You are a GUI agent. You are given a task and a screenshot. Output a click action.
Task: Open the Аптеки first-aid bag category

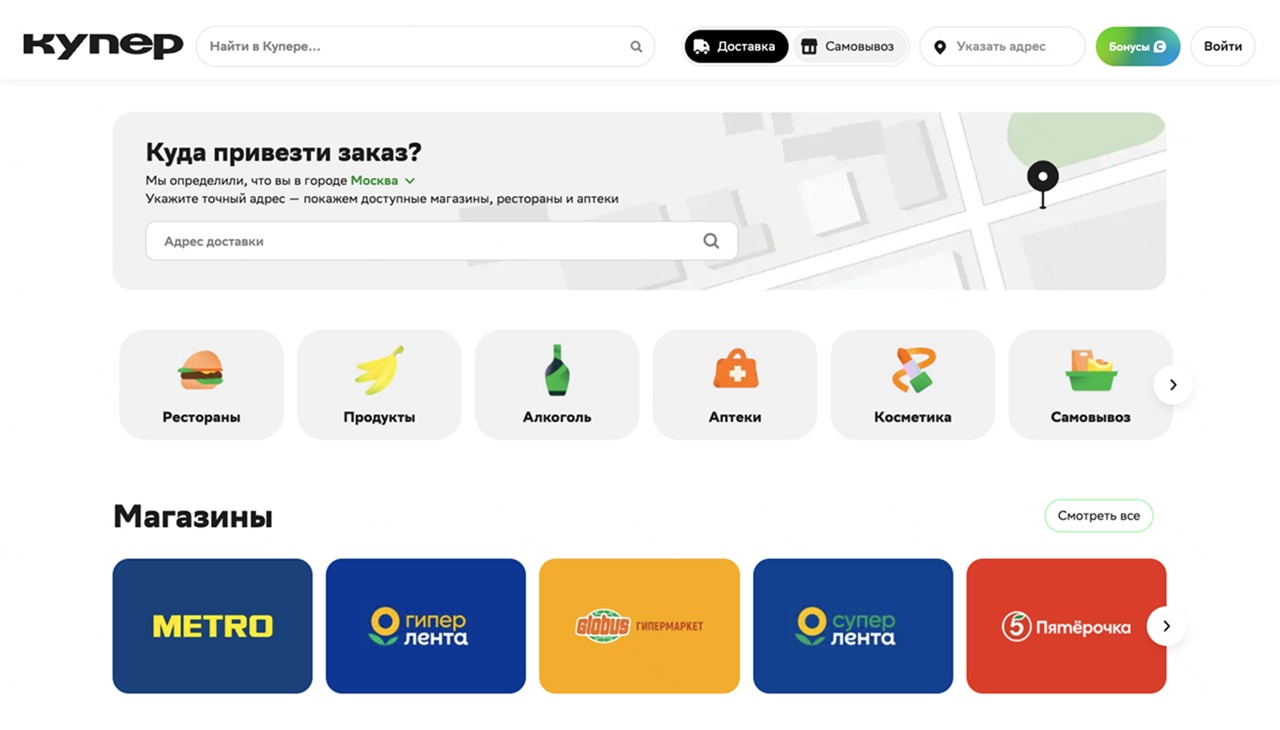pyautogui.click(x=735, y=385)
